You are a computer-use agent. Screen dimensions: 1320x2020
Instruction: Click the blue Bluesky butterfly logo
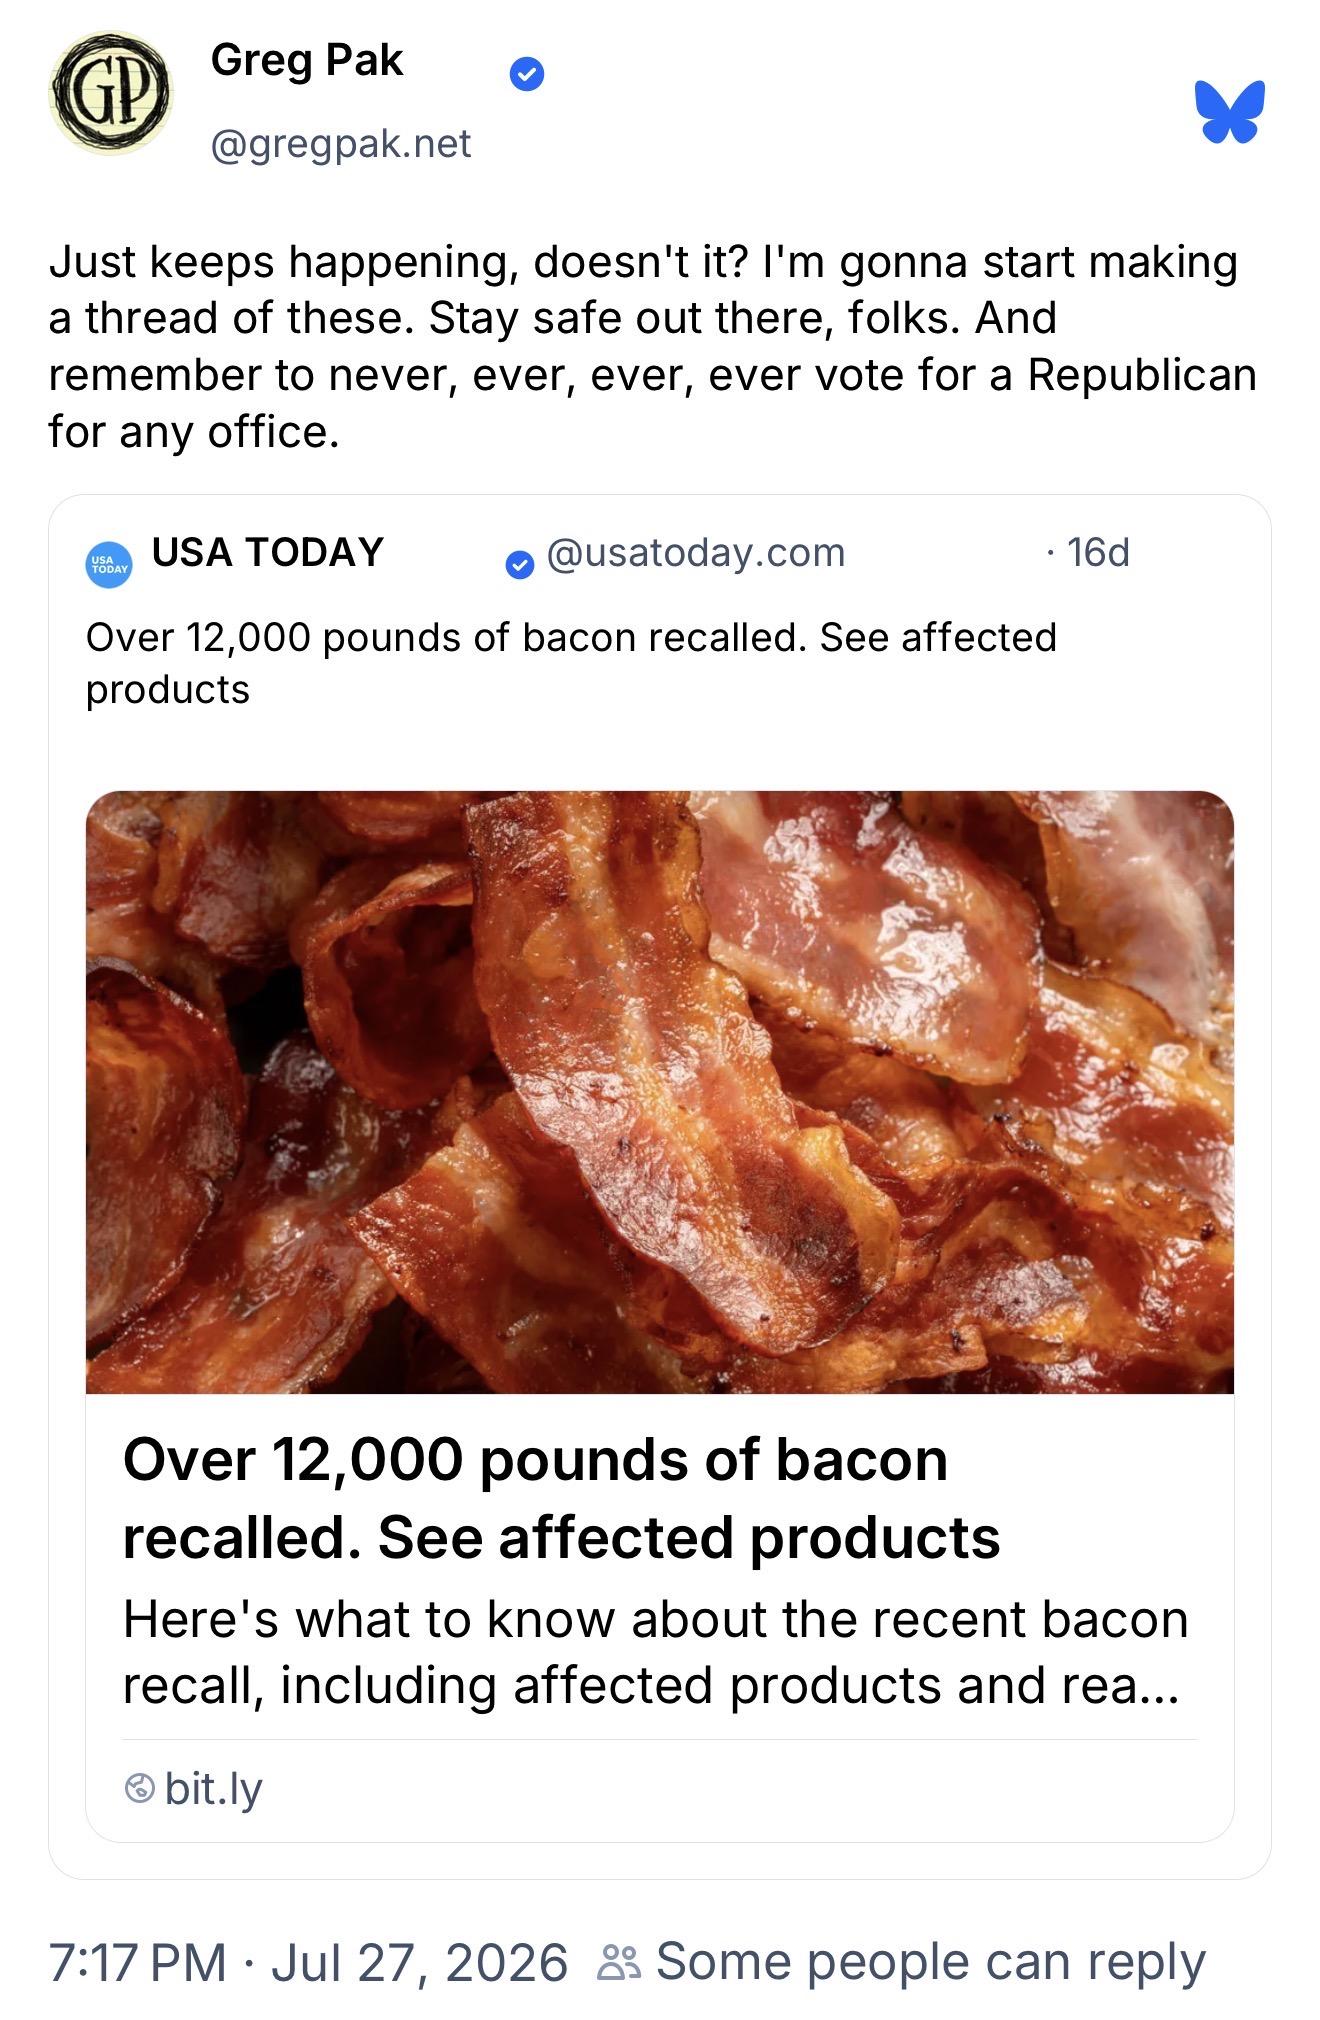pos(1229,111)
